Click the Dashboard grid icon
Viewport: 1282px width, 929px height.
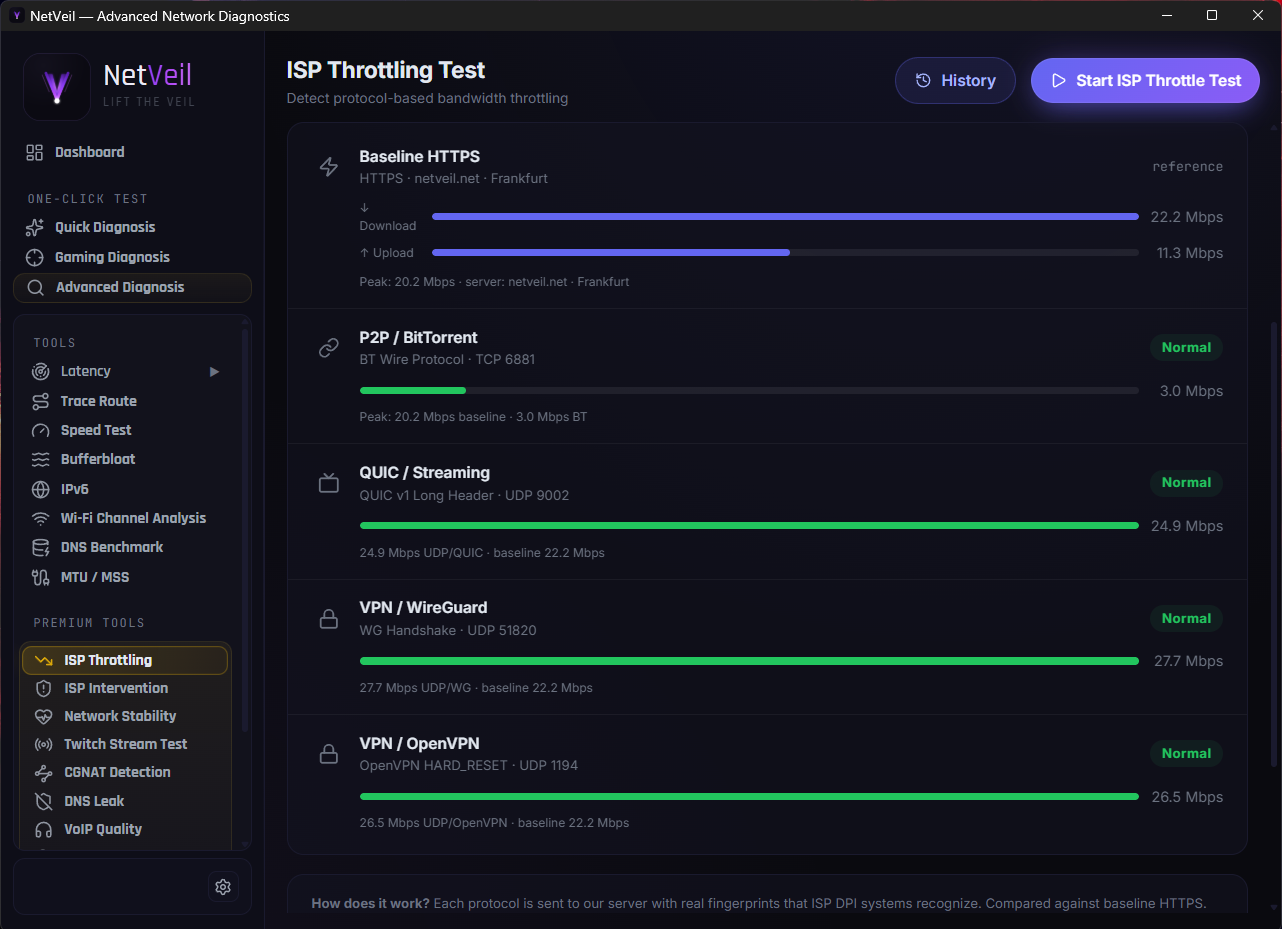click(35, 152)
